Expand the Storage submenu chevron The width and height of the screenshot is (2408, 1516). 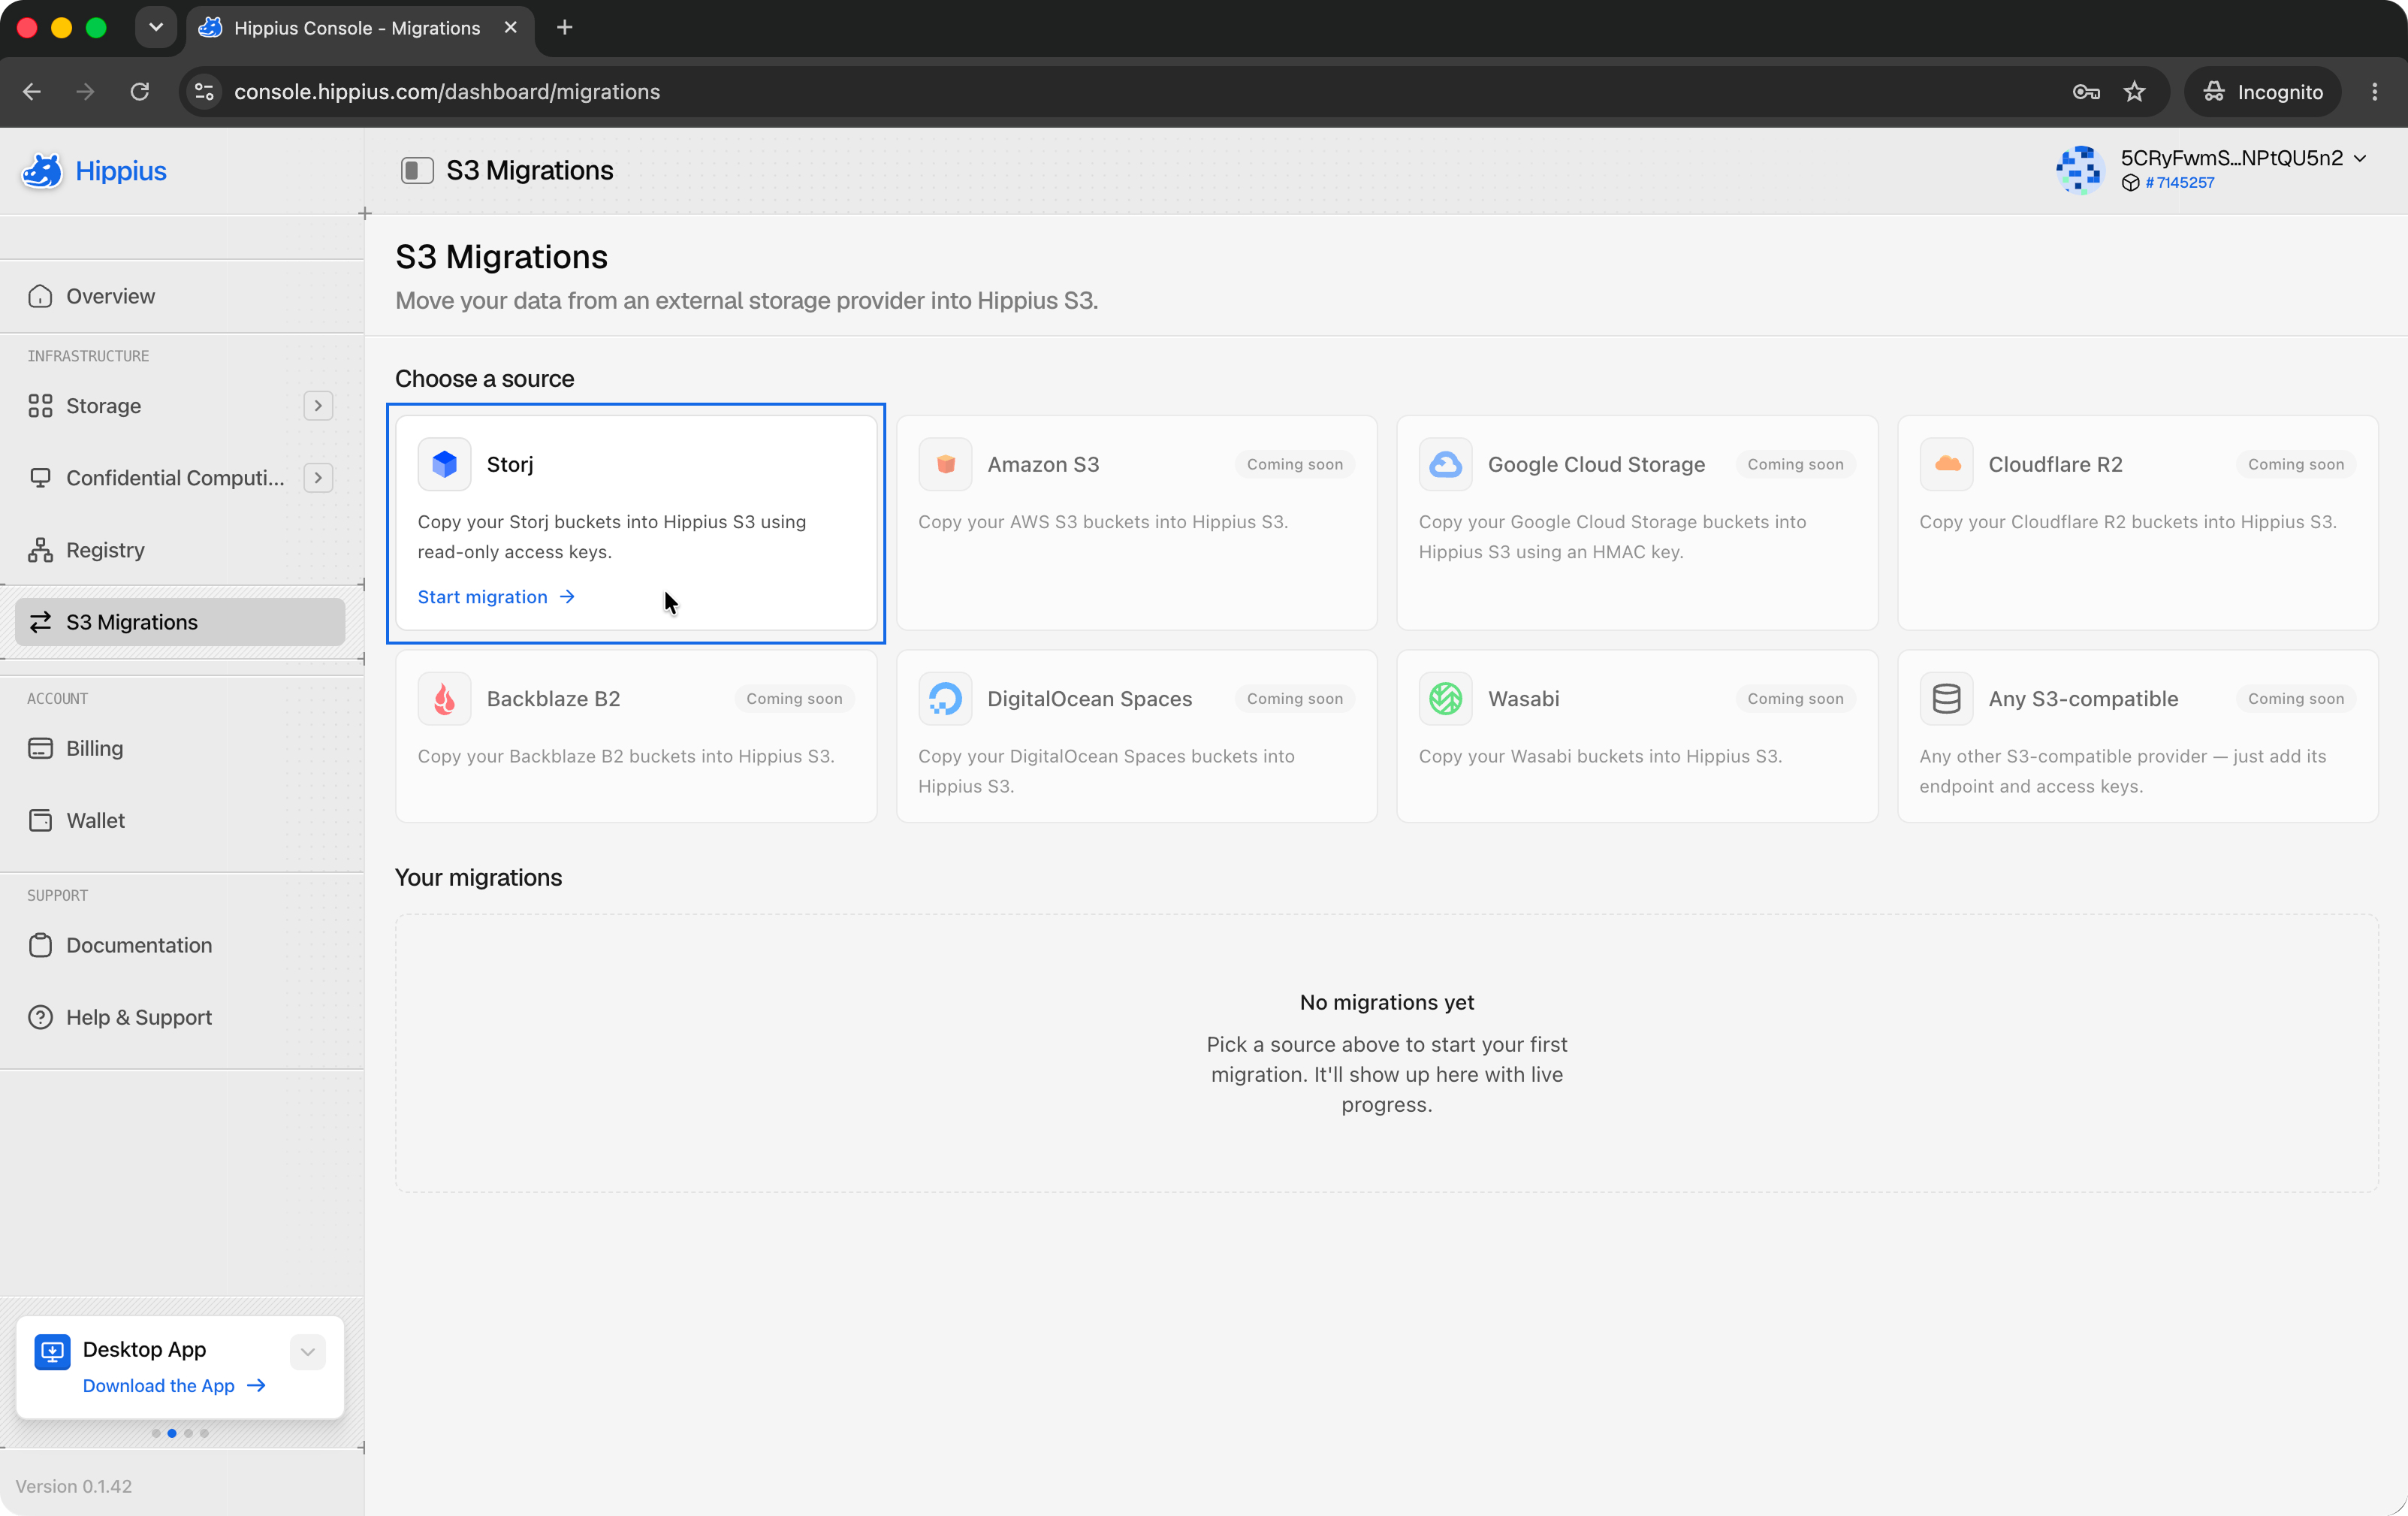318,406
